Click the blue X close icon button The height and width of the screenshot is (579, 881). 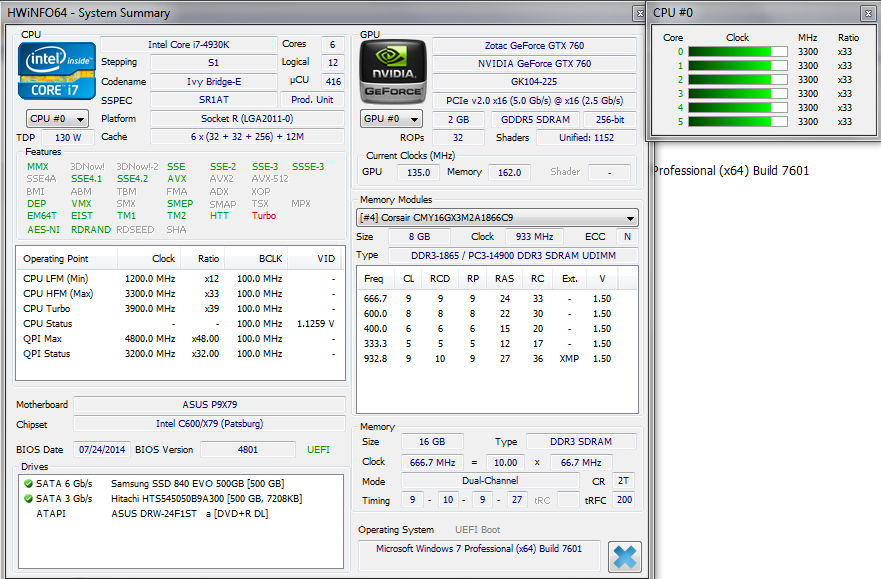coord(624,557)
